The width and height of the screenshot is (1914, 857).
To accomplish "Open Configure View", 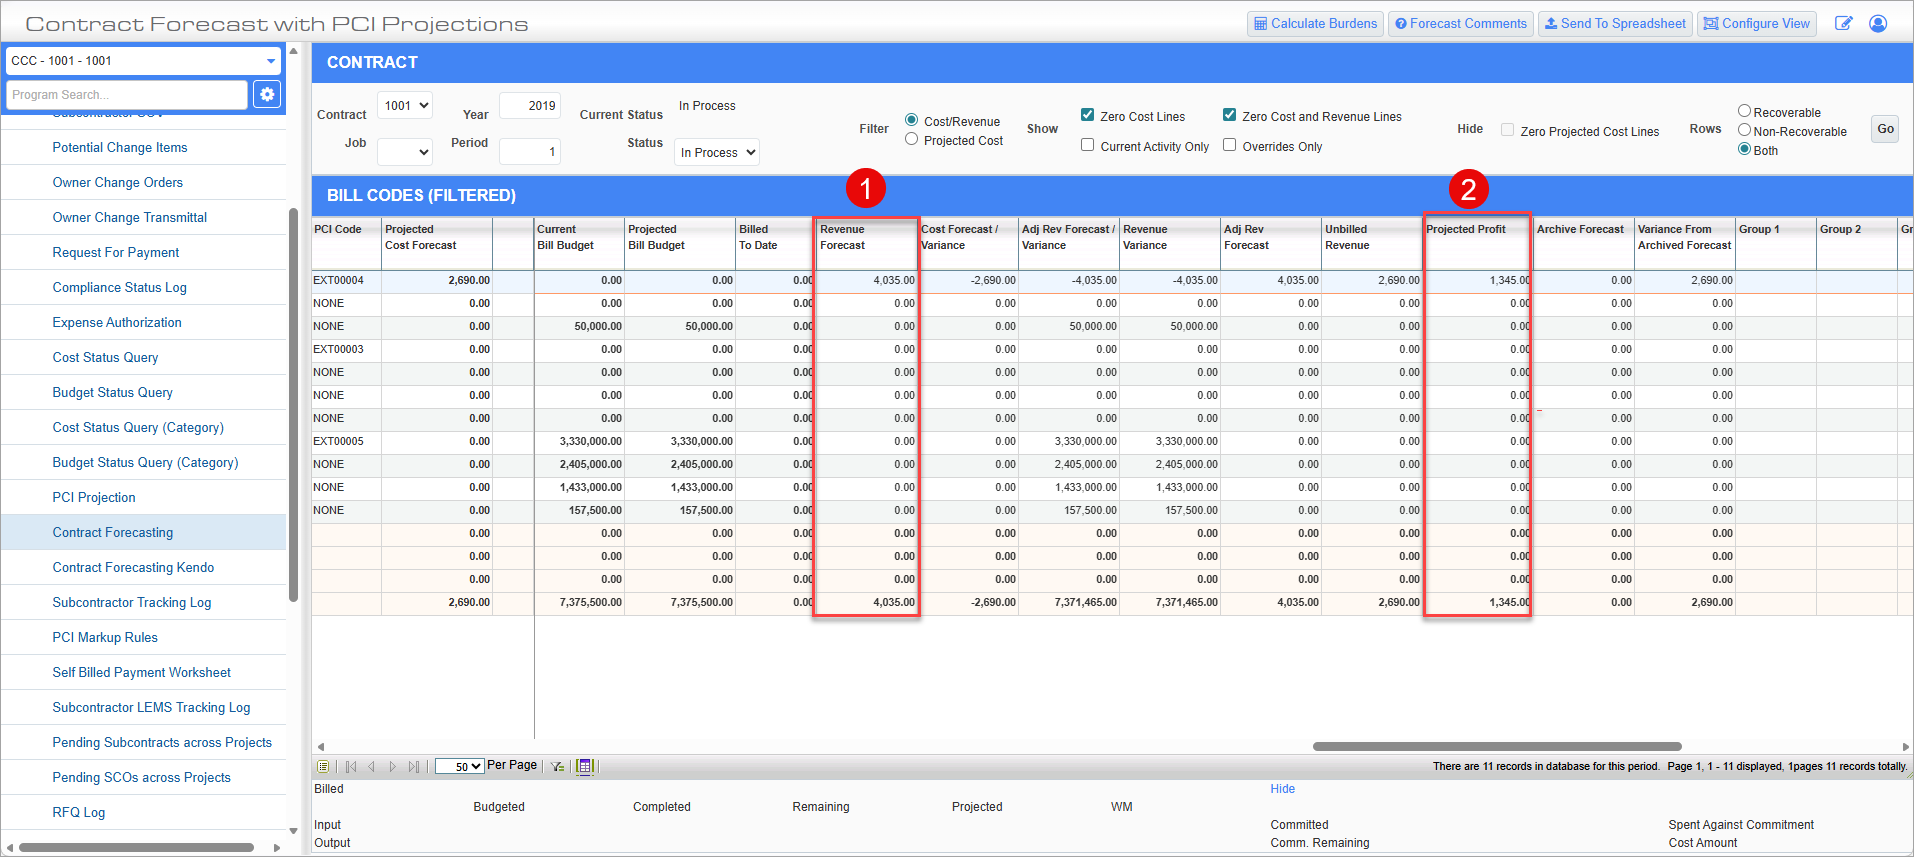I will pos(1757,23).
